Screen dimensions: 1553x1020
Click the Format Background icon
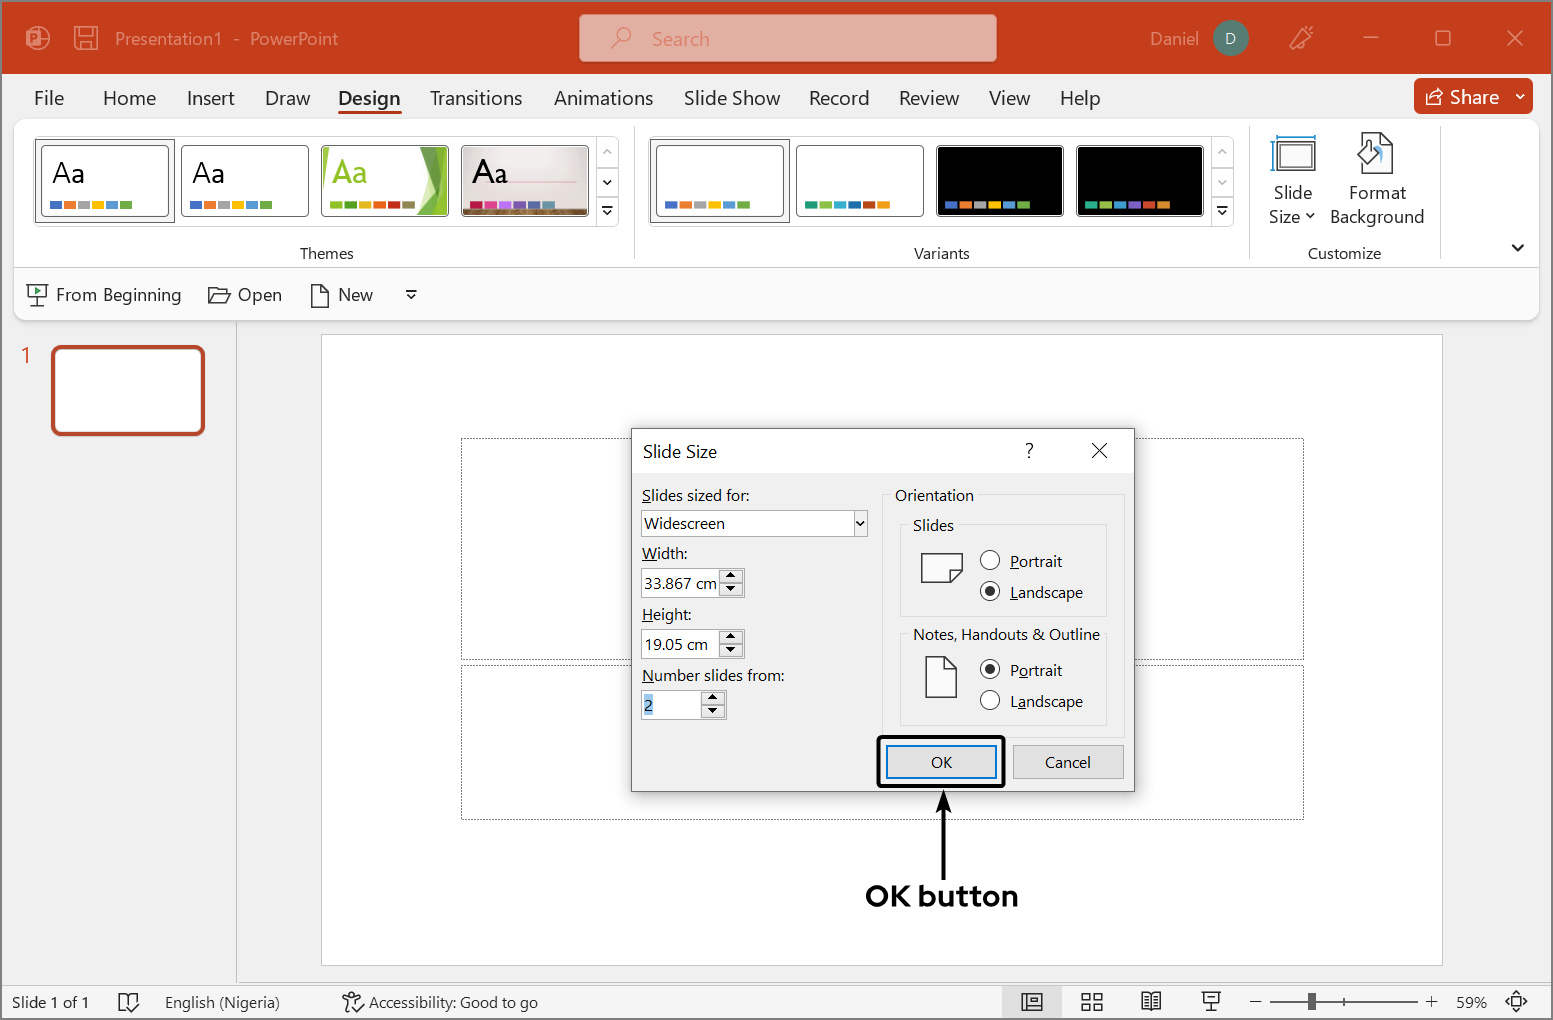1376,156
